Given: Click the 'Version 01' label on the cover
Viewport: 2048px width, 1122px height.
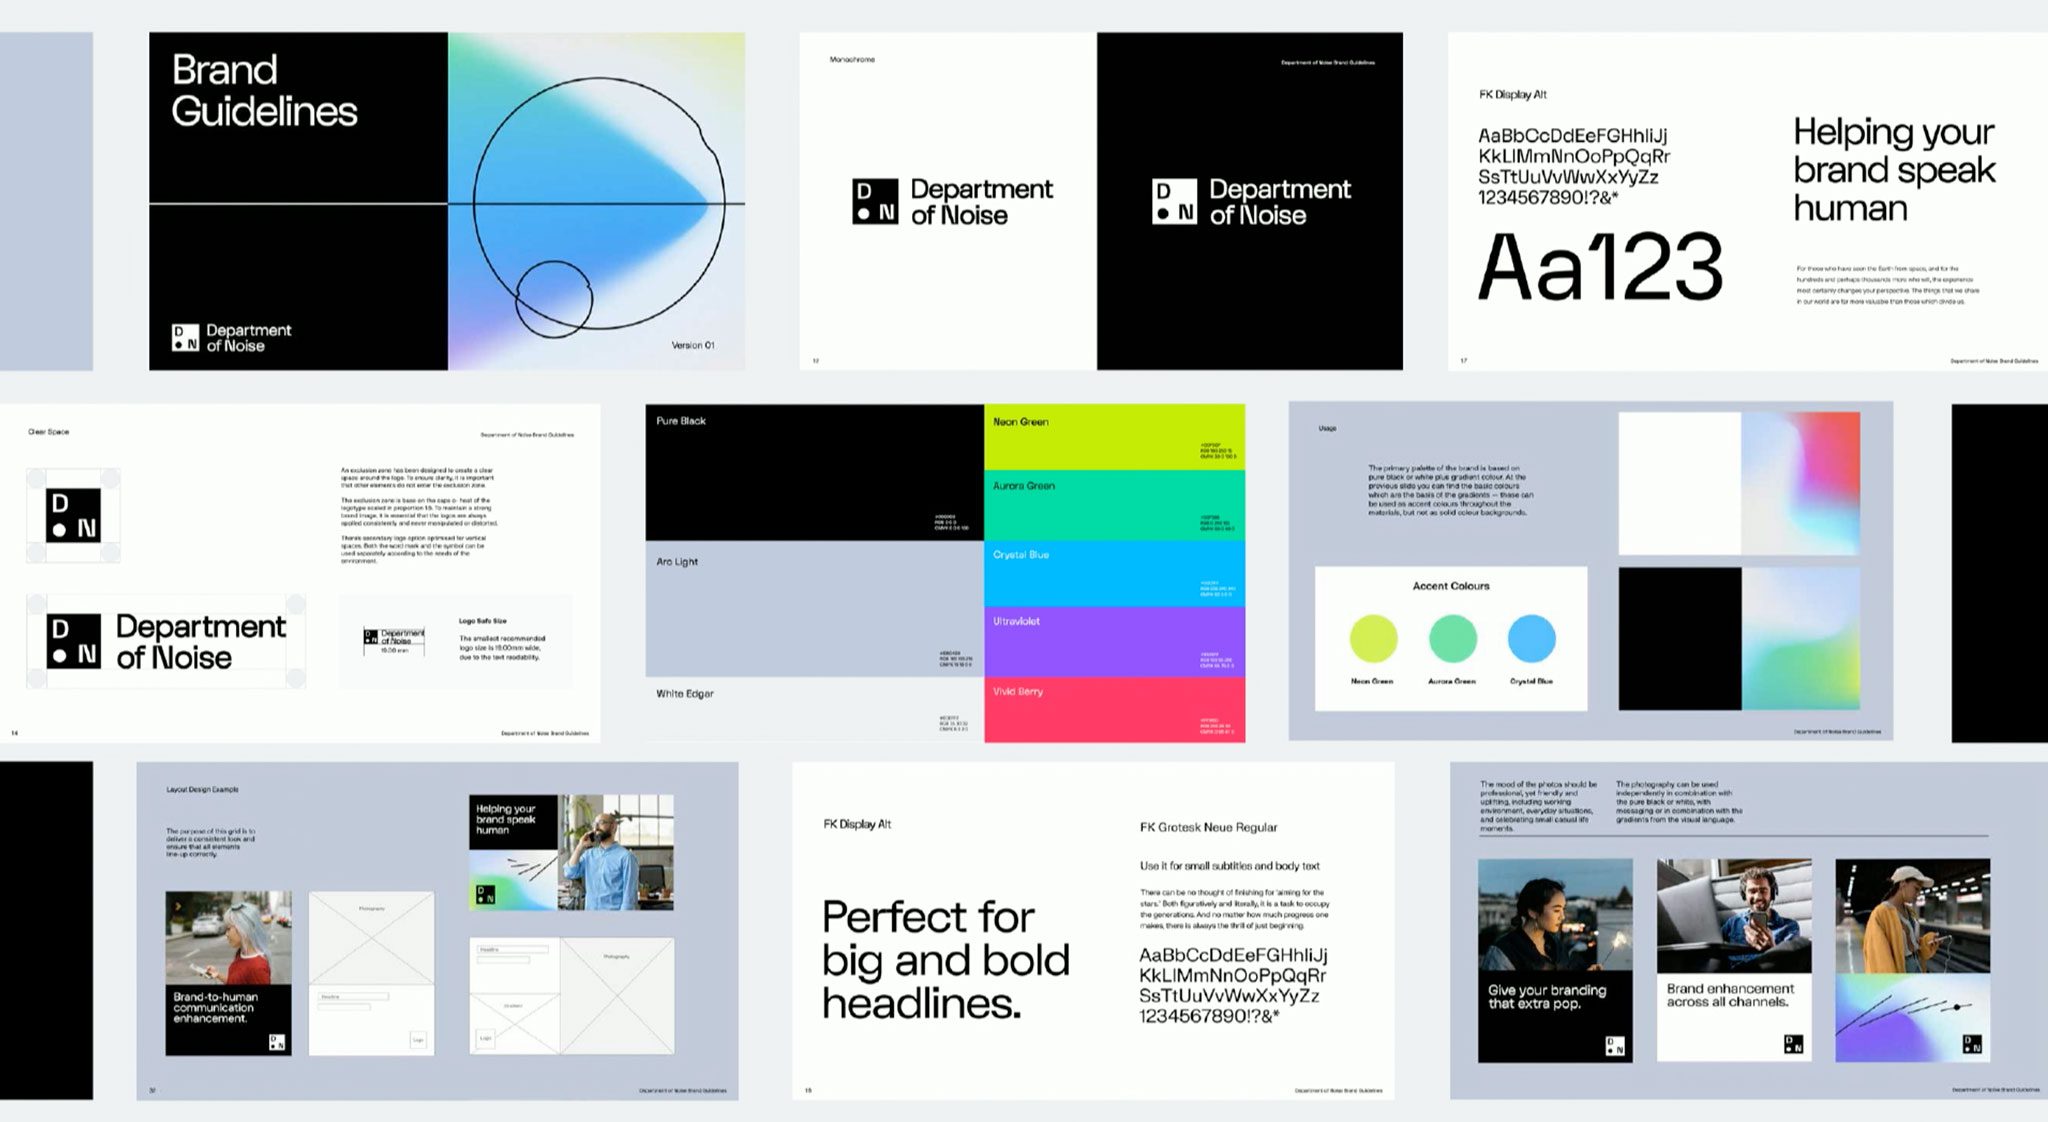Looking at the screenshot, I should point(692,345).
